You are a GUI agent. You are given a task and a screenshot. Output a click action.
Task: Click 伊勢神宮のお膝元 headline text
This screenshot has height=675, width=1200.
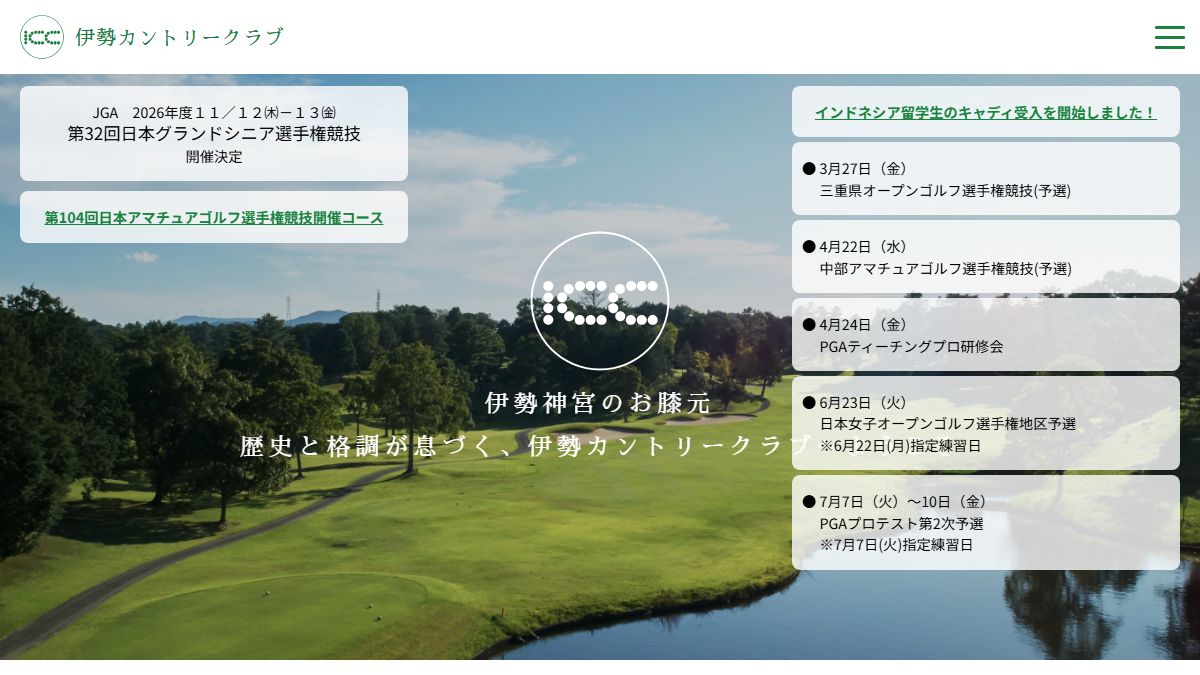(x=599, y=403)
